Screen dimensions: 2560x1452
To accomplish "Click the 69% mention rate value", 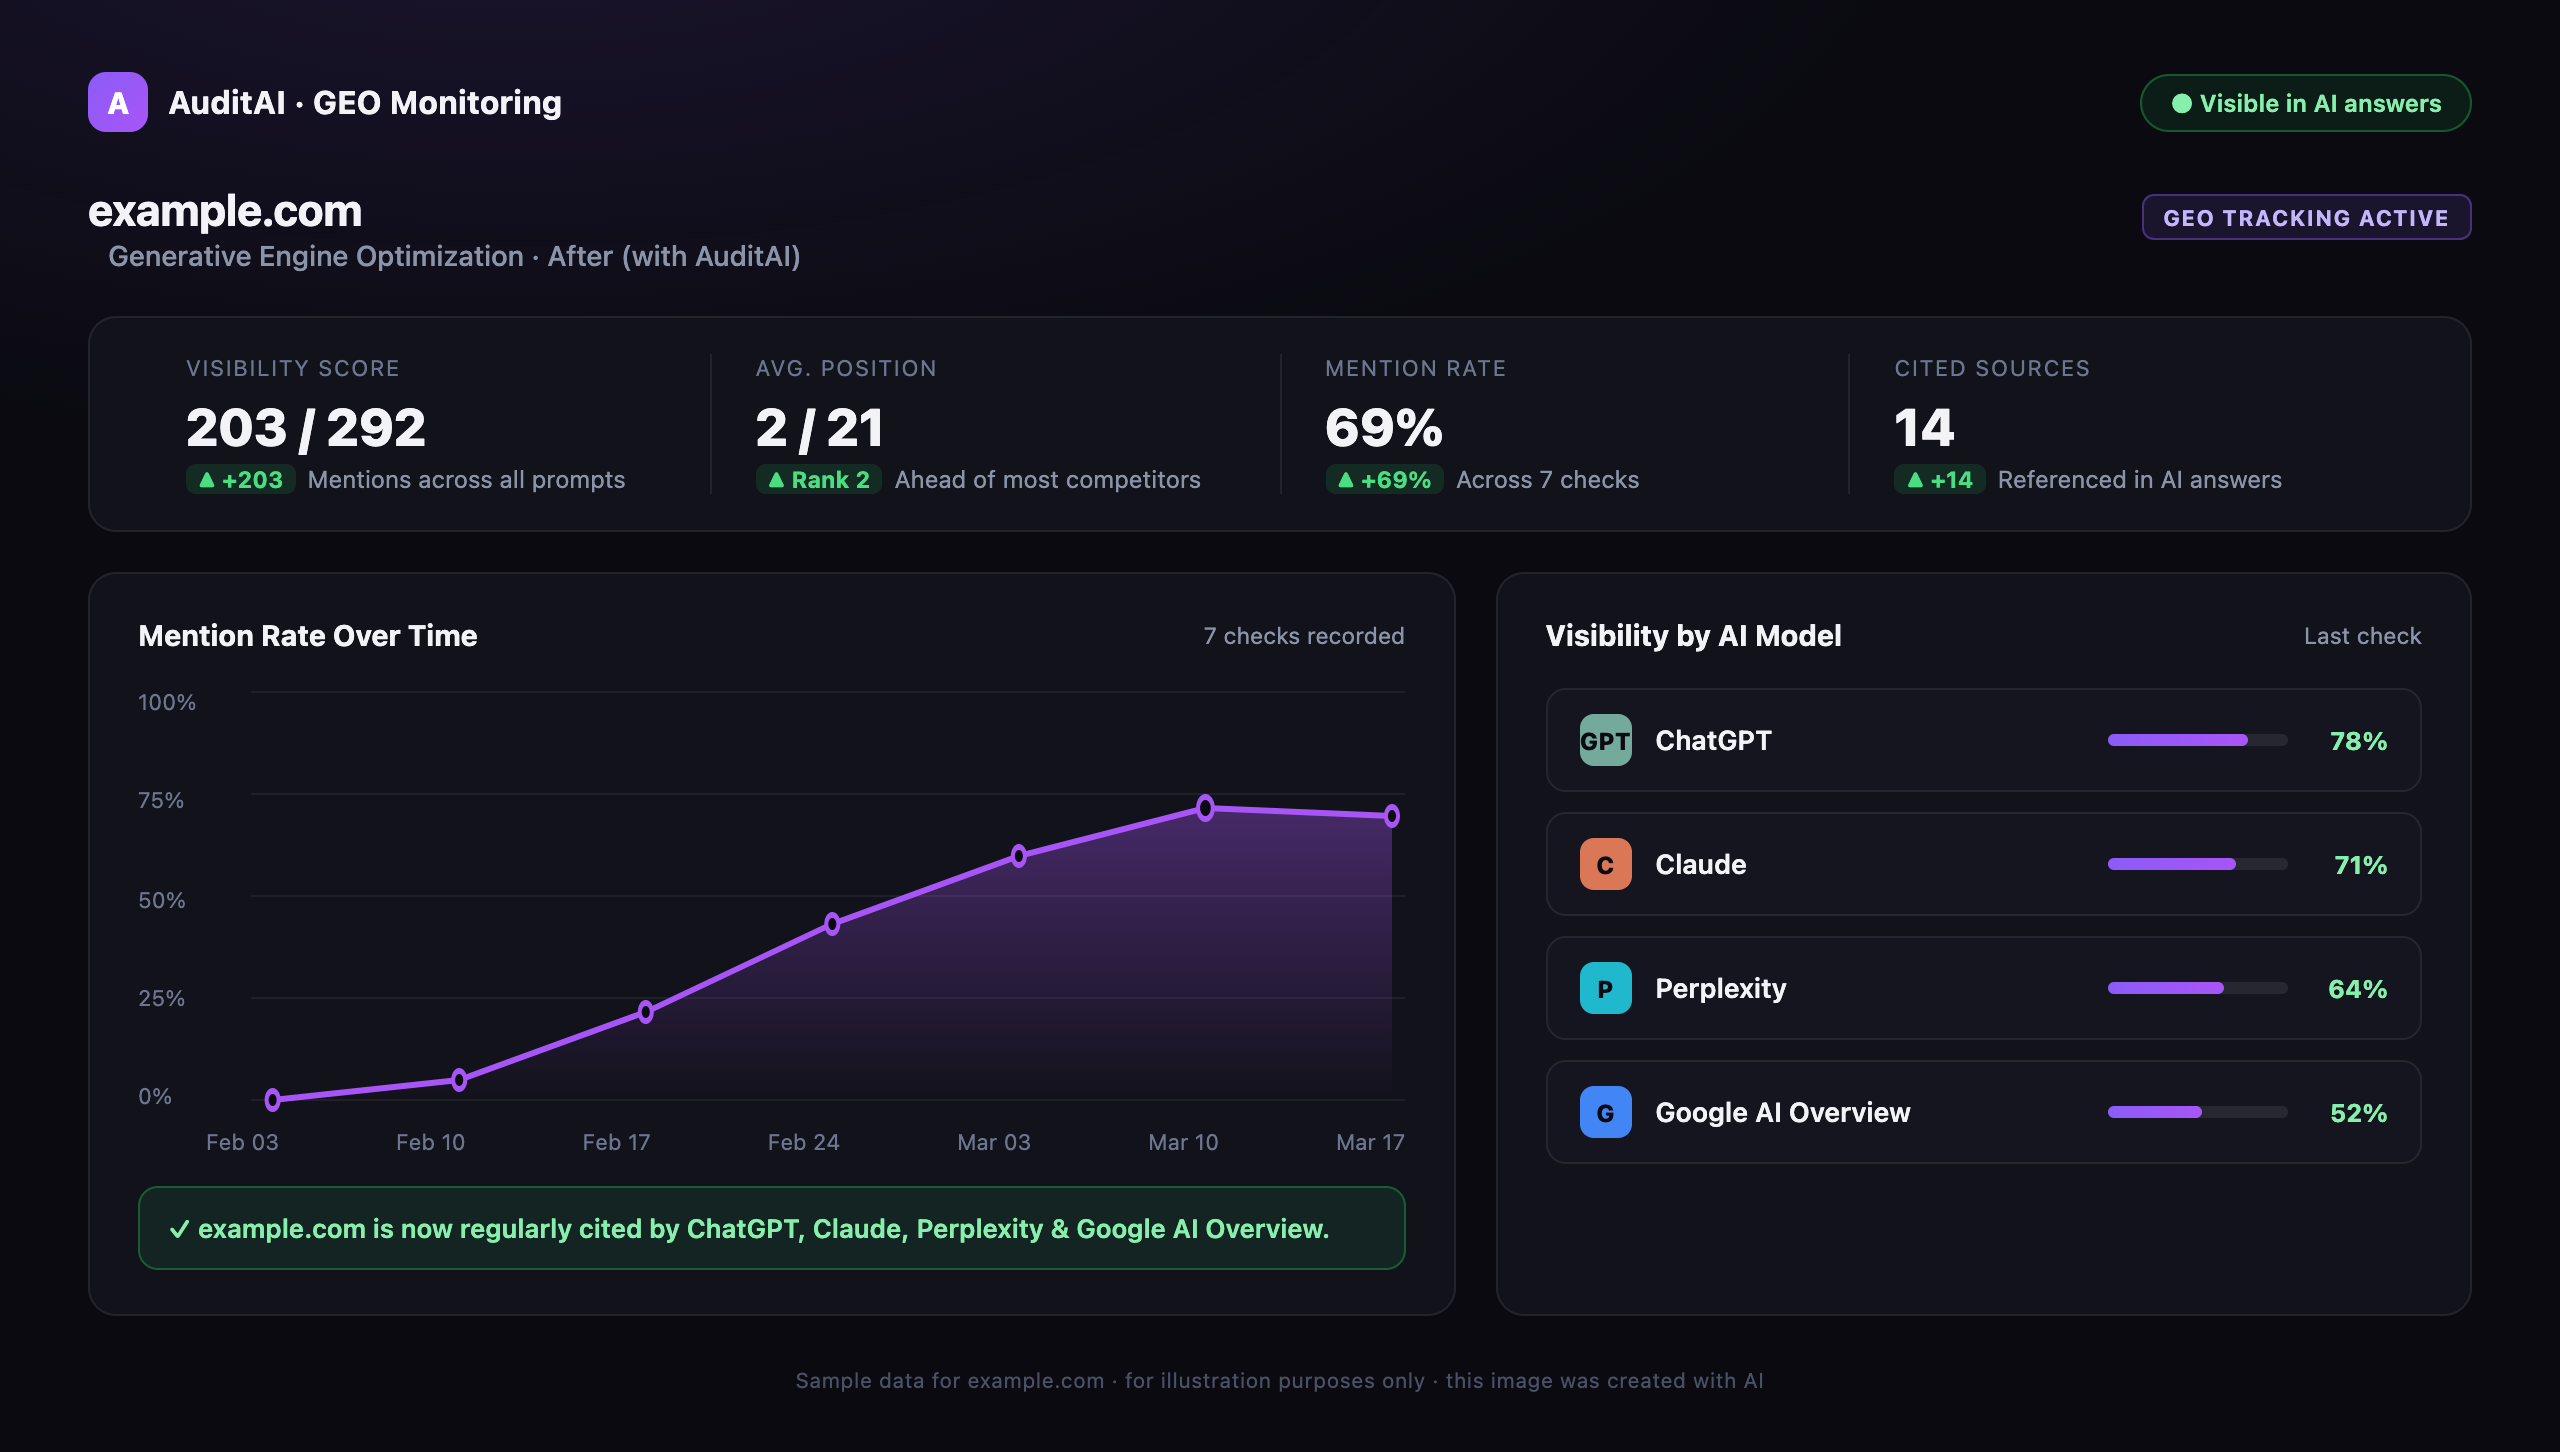I will (x=1384, y=428).
